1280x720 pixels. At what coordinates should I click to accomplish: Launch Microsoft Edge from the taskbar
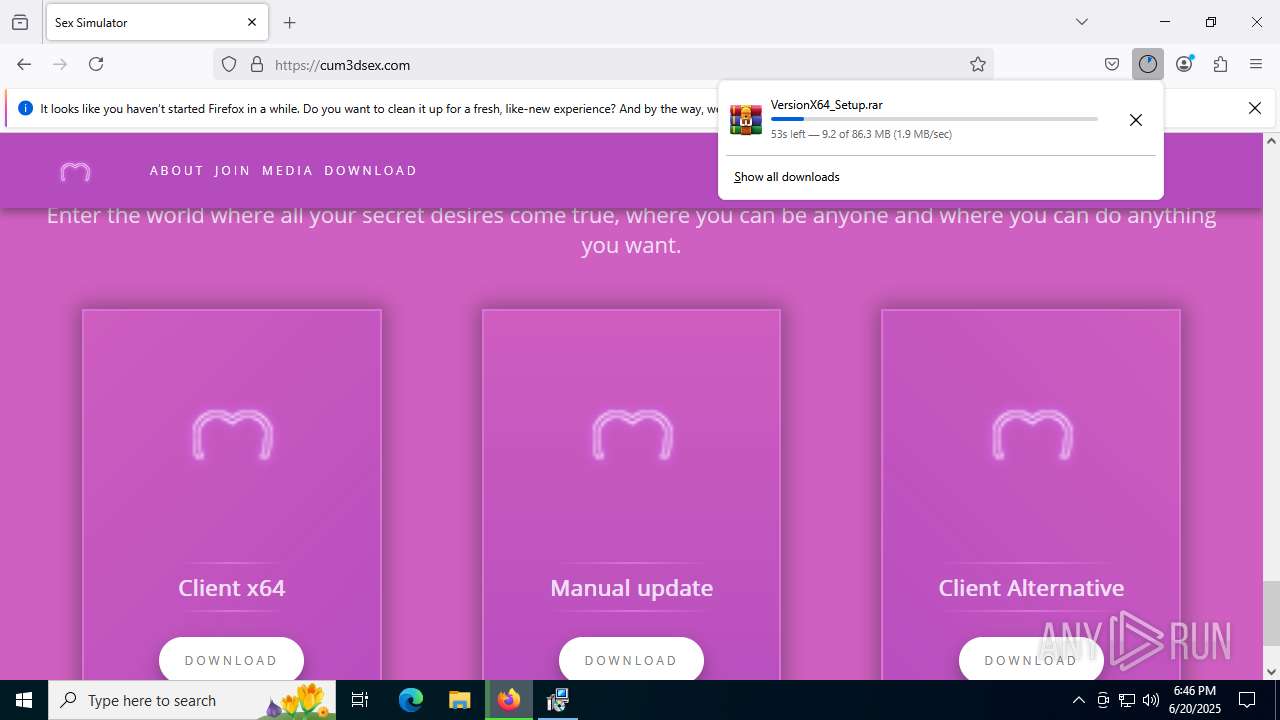tap(411, 700)
